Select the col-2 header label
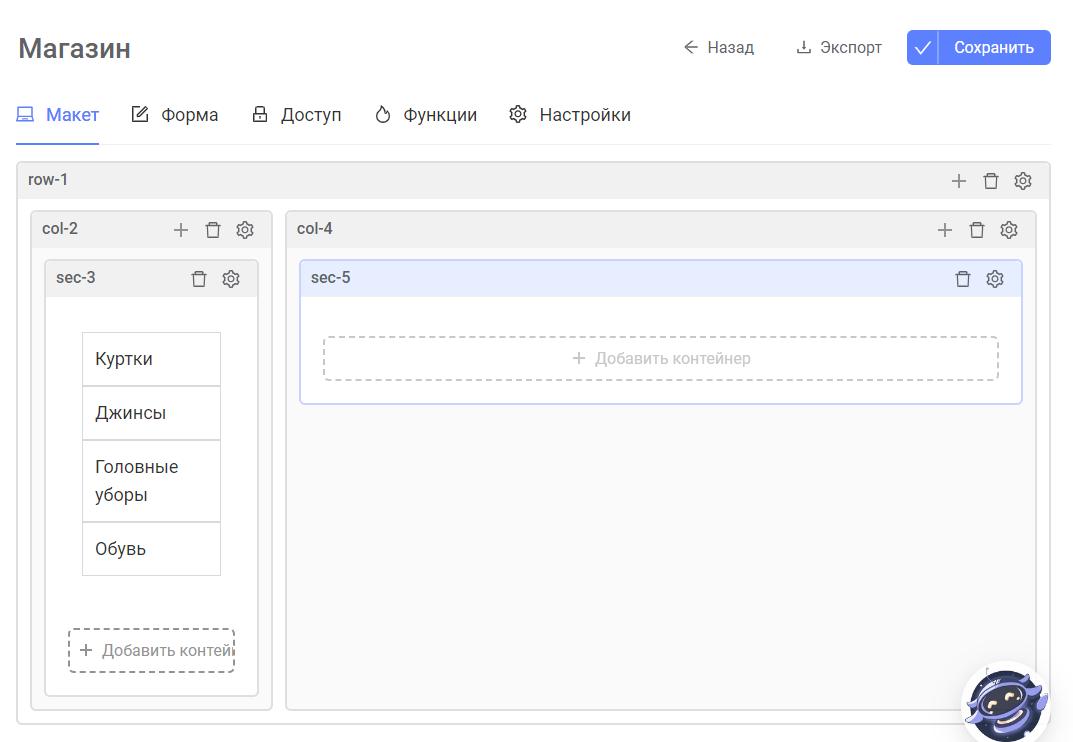Image resolution: width=1073 pixels, height=742 pixels. point(60,229)
